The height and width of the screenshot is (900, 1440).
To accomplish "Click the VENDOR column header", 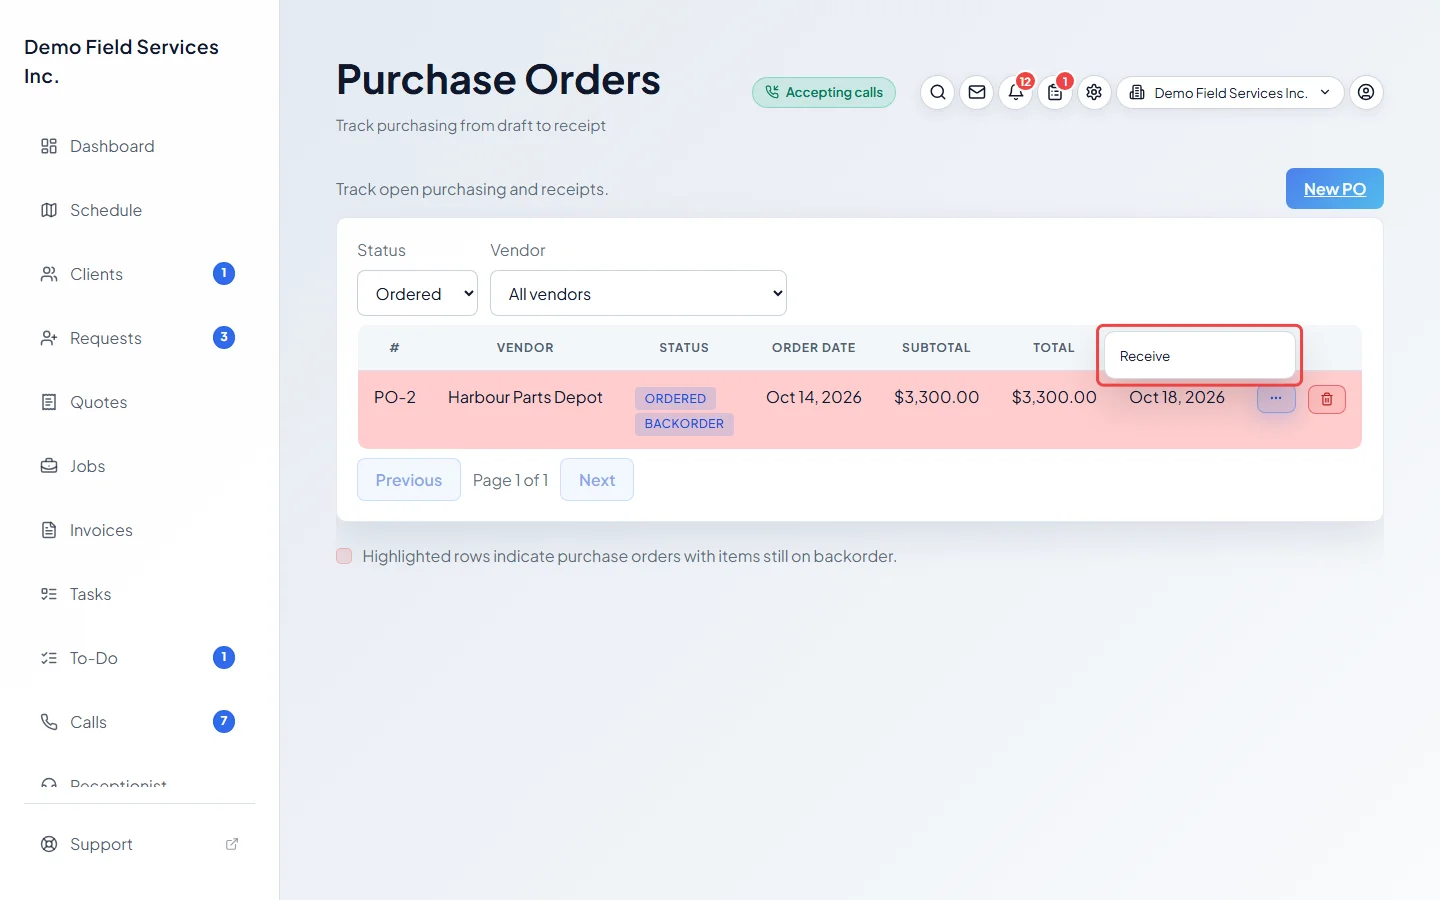I will 525,348.
